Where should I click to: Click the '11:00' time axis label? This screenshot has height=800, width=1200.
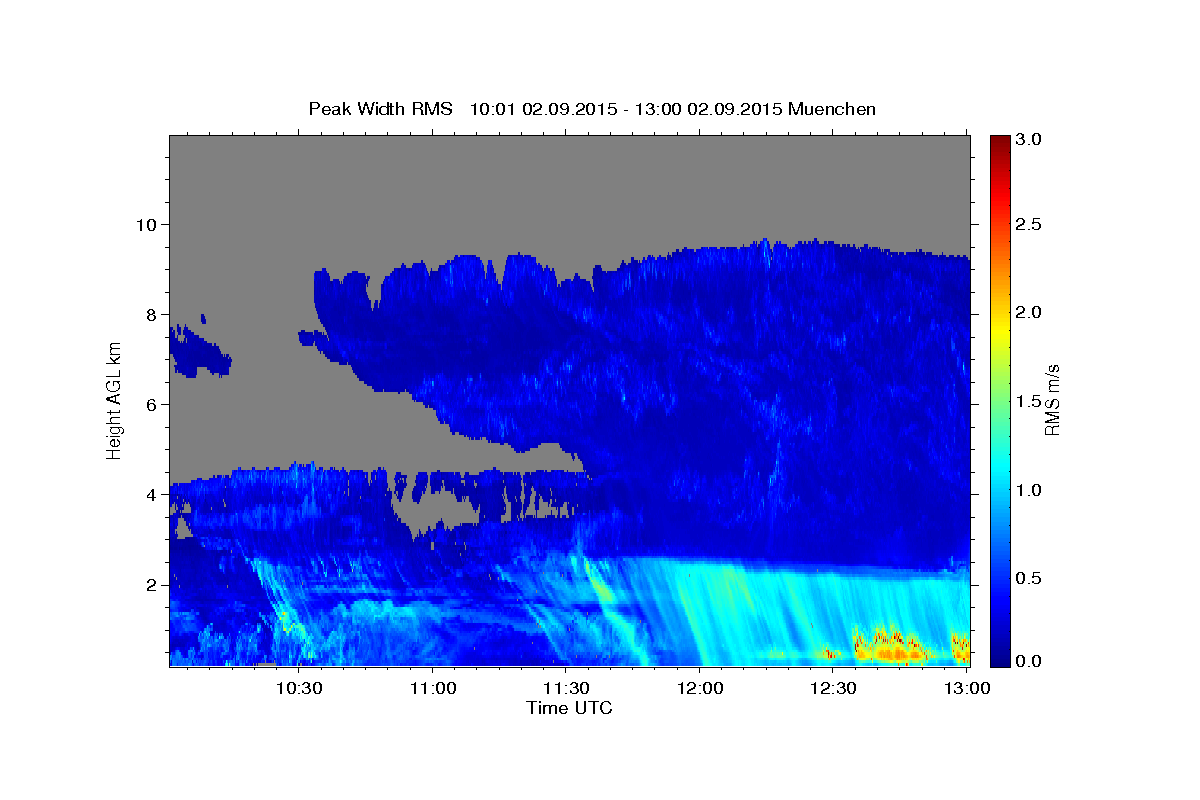tap(433, 687)
